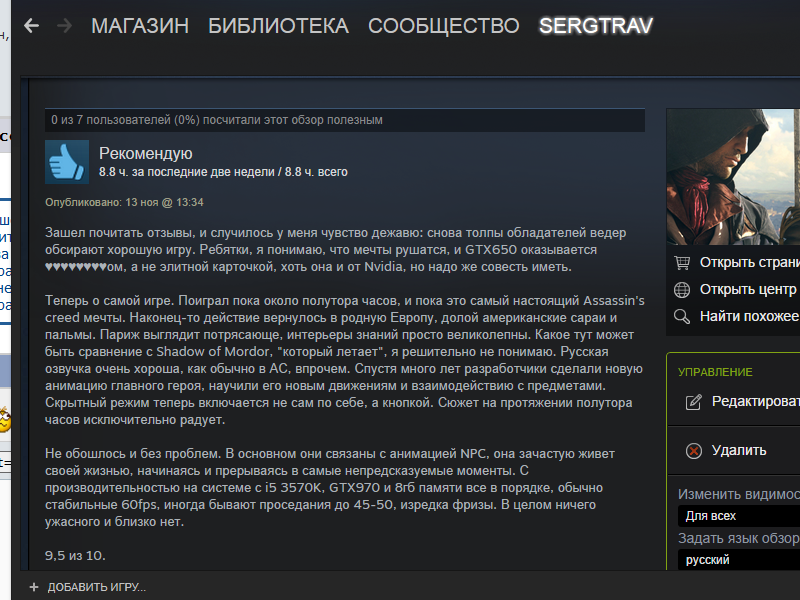This screenshot has width=800, height=600.
Task: Click the 'Открыть центр' link
Action: (x=748, y=289)
